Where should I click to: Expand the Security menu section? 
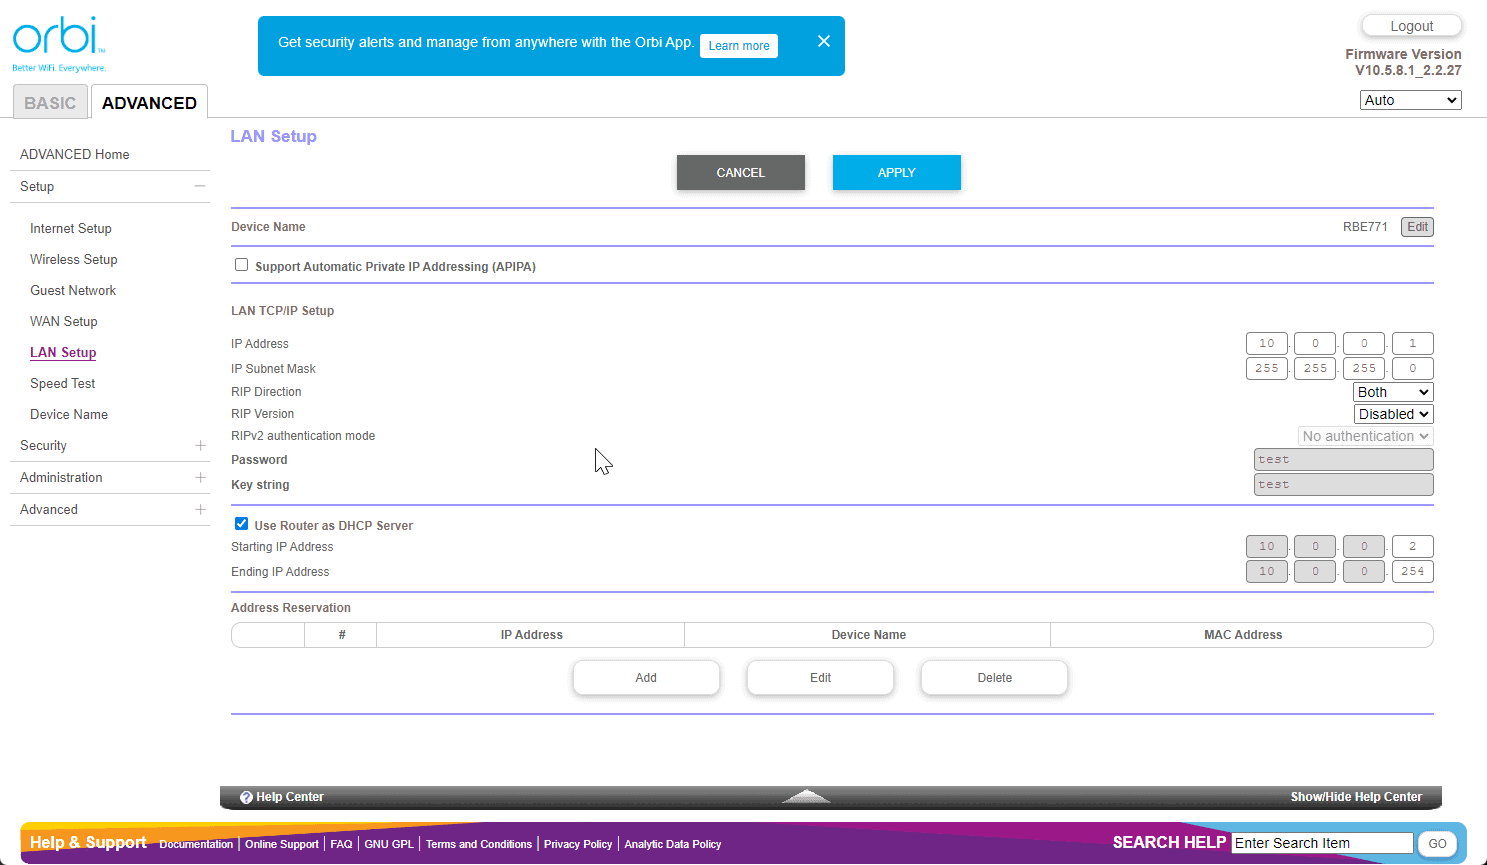coord(200,446)
